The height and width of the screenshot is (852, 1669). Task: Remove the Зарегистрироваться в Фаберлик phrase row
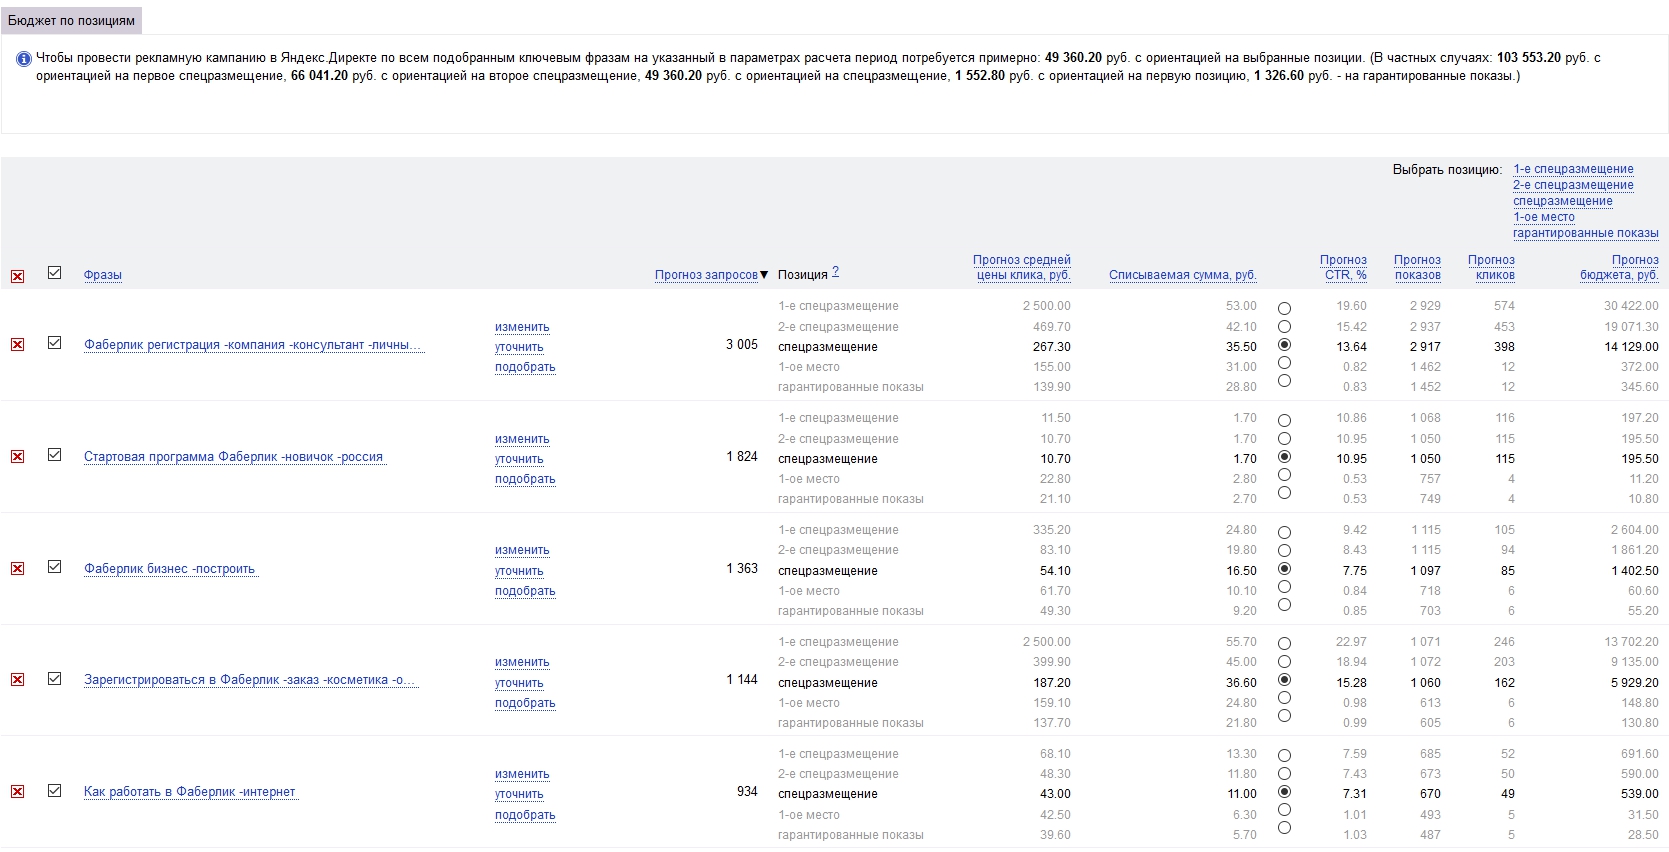tap(17, 679)
